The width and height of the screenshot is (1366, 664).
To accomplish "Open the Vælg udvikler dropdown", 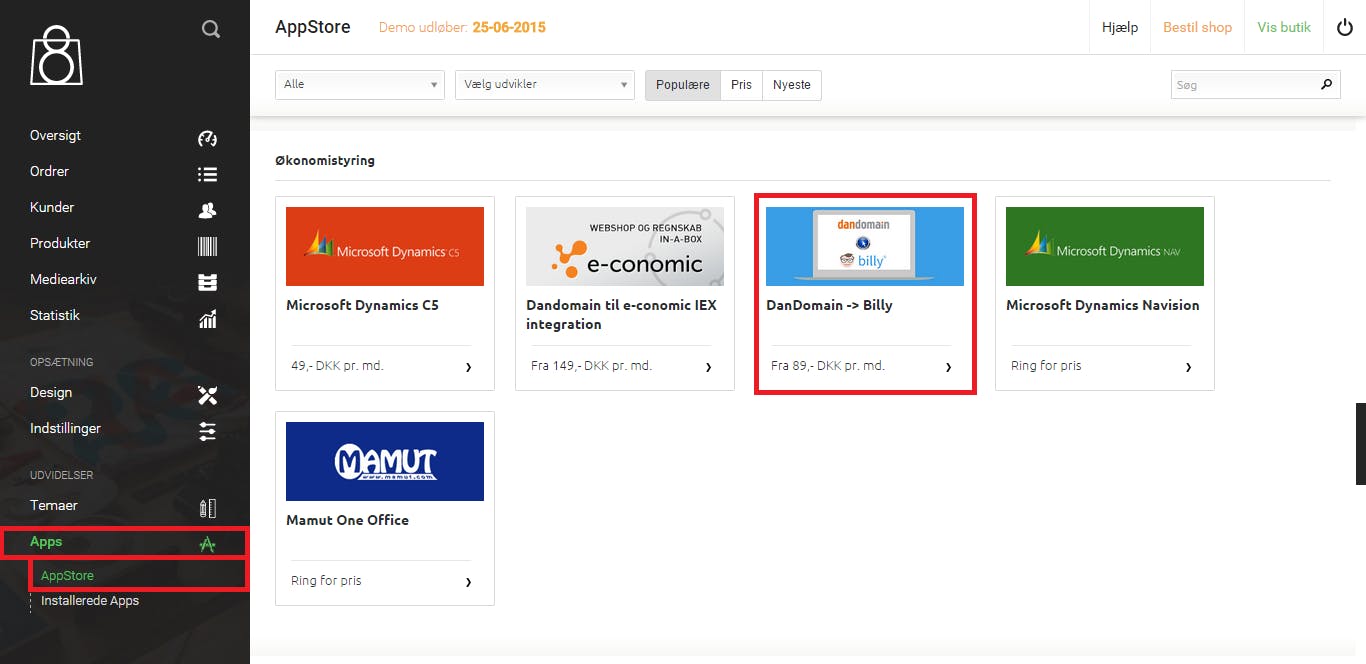I will pos(545,84).
